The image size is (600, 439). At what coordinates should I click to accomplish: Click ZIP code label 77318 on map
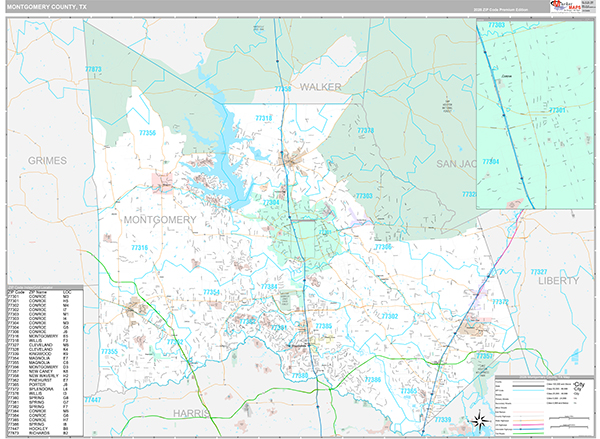[264, 118]
